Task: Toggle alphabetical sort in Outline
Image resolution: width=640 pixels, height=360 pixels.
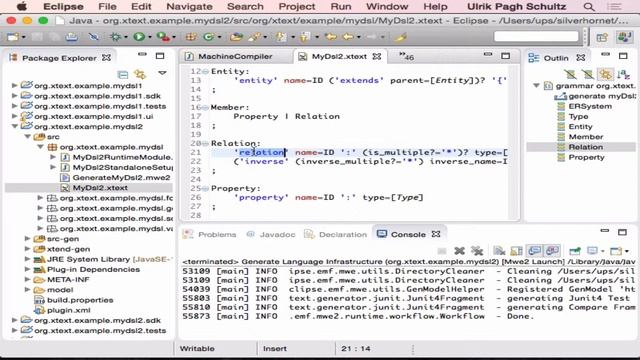Action: tap(623, 74)
